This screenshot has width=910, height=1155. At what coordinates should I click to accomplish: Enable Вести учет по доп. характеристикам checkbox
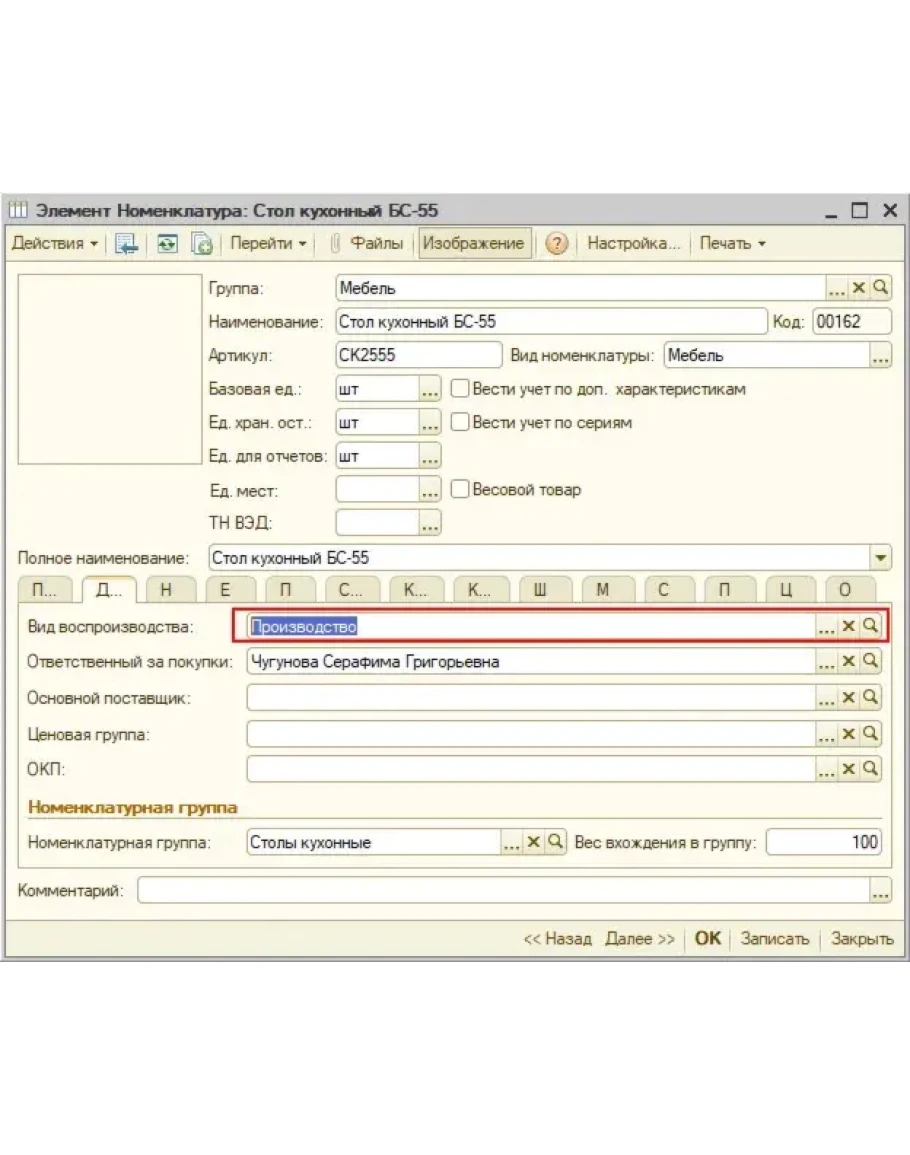coord(460,389)
